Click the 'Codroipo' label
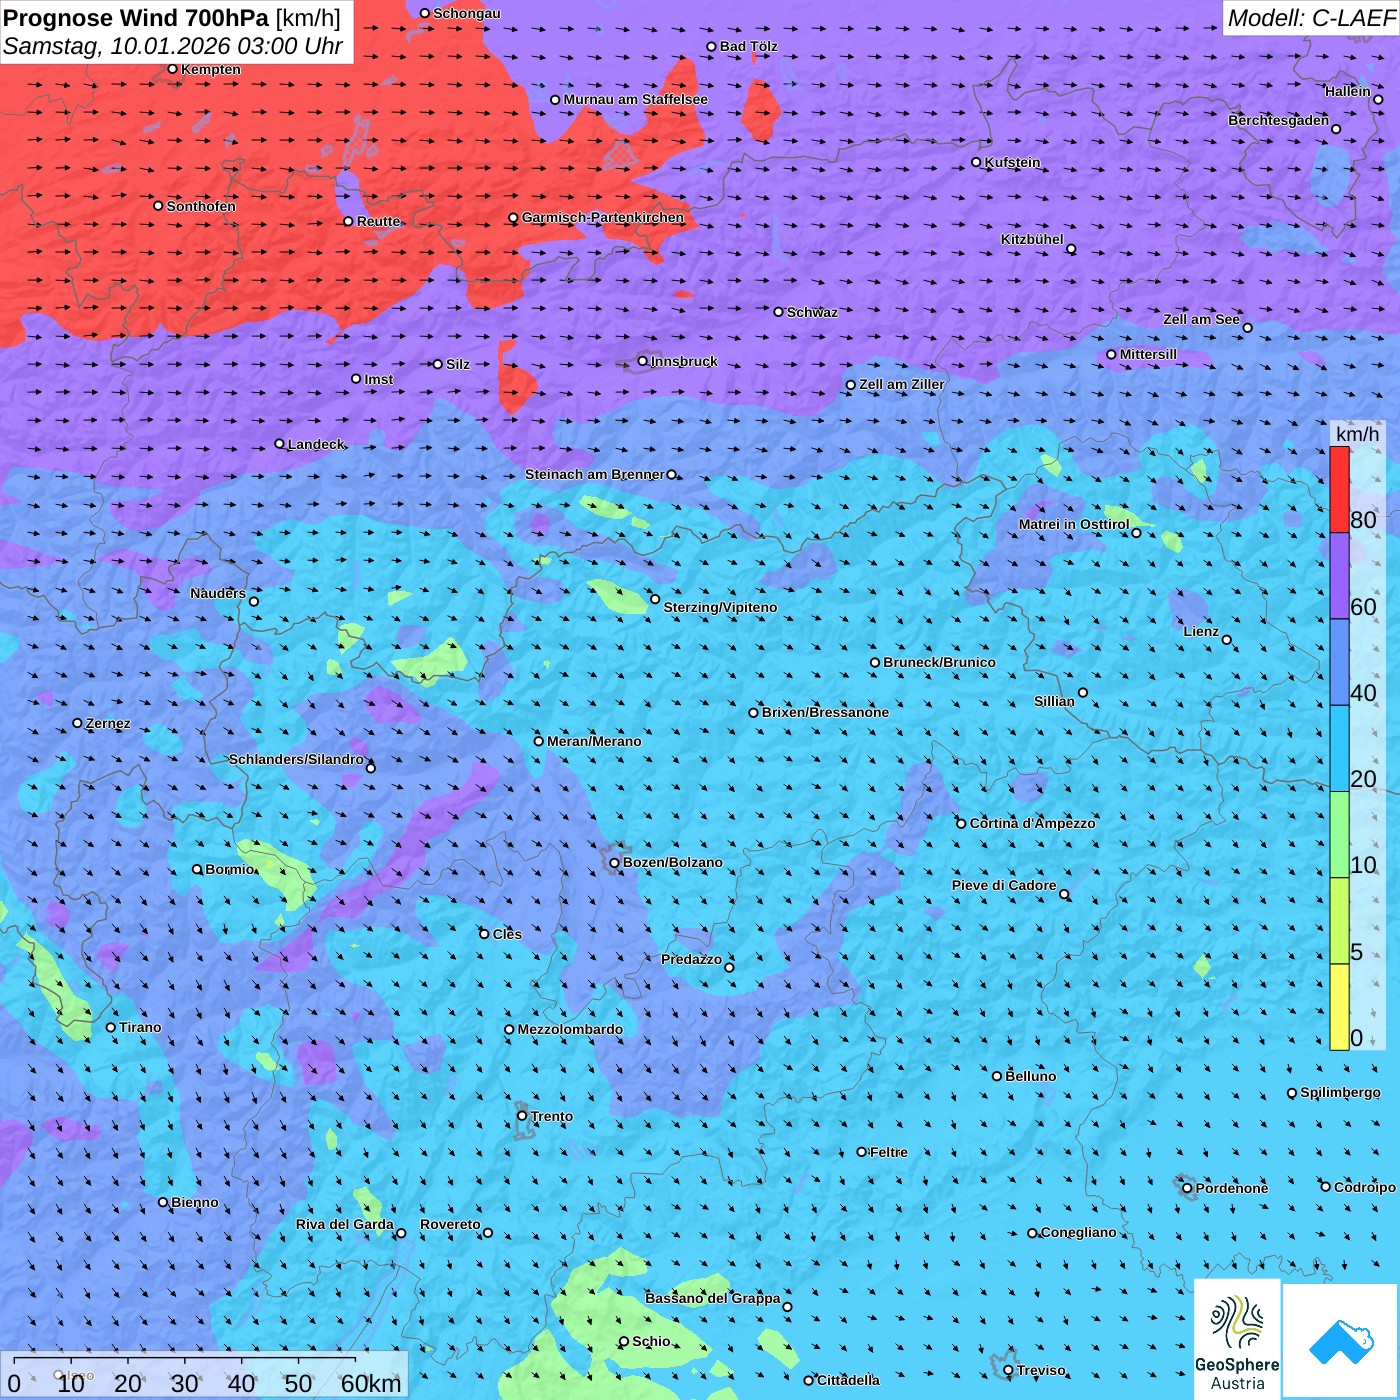This screenshot has height=1400, width=1400. (1365, 1187)
